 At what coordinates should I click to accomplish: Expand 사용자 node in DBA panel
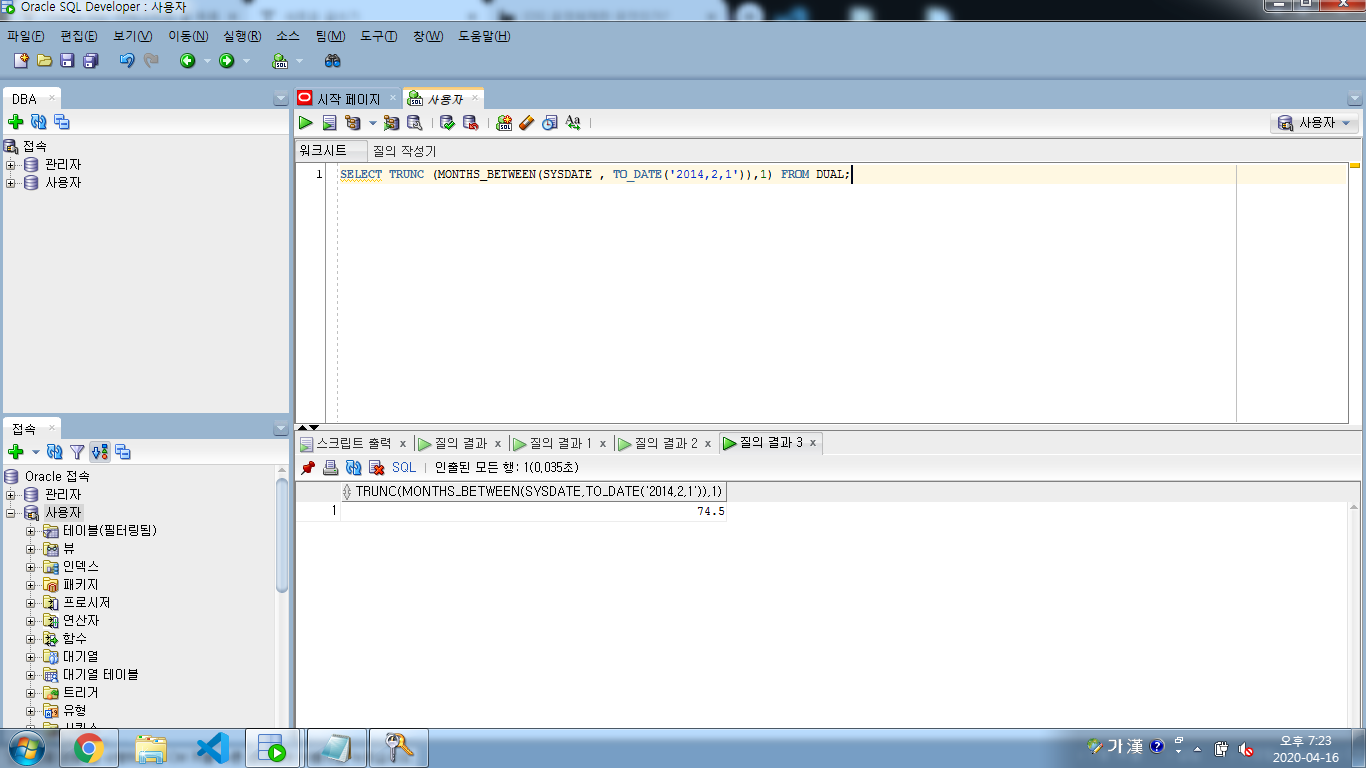click(x=11, y=183)
